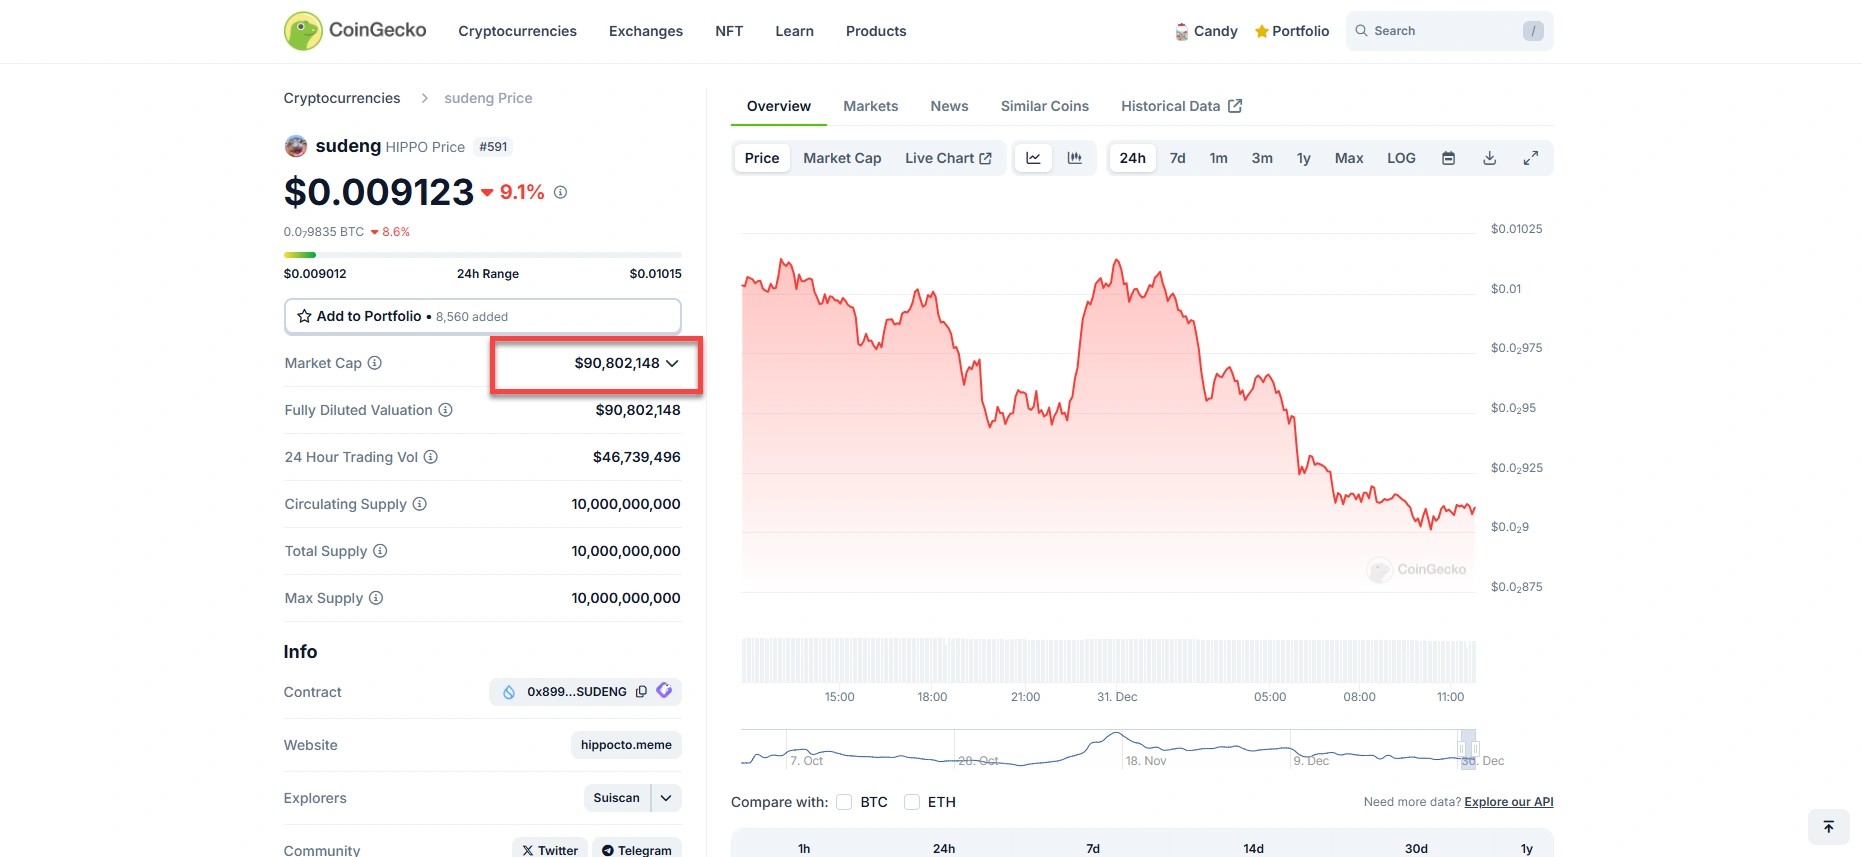Switch to candlestick chart icon
The image size is (1862, 857).
tap(1075, 158)
